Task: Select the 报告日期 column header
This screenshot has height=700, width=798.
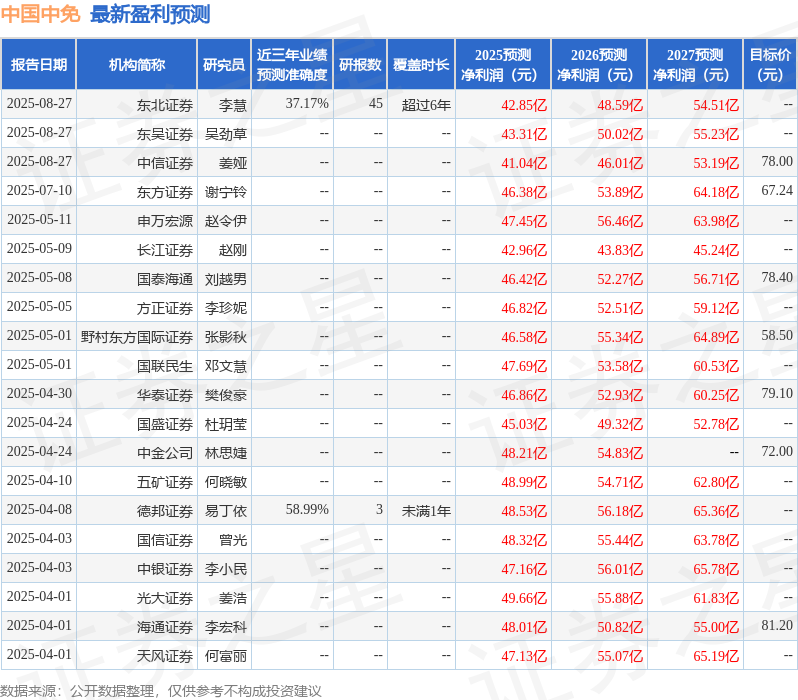Action: [39, 65]
